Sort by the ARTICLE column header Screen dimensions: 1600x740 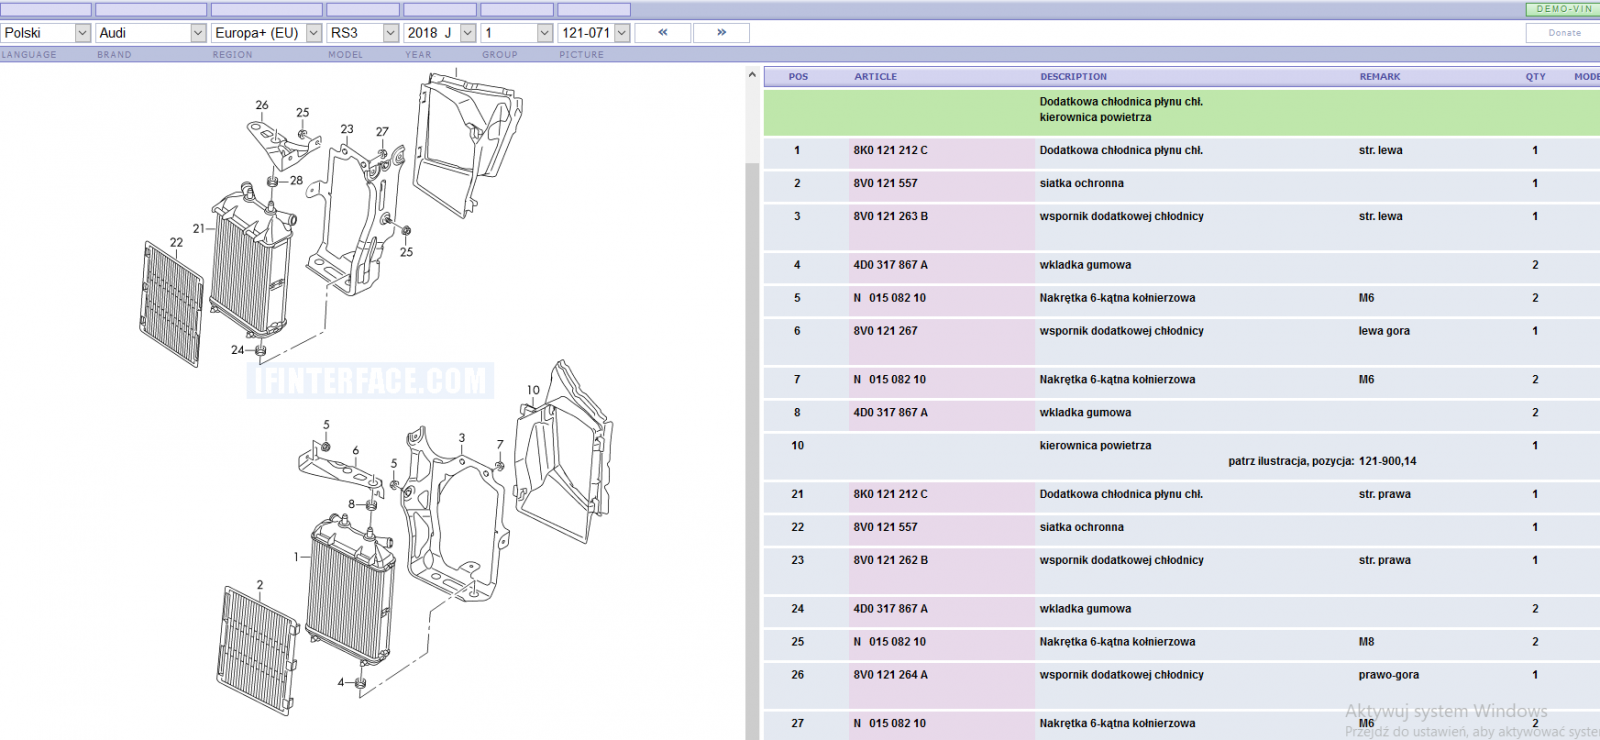875,76
